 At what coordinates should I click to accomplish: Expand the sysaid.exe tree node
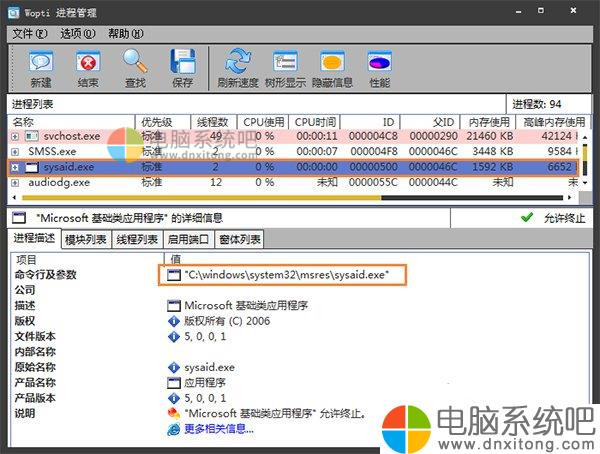click(x=15, y=167)
